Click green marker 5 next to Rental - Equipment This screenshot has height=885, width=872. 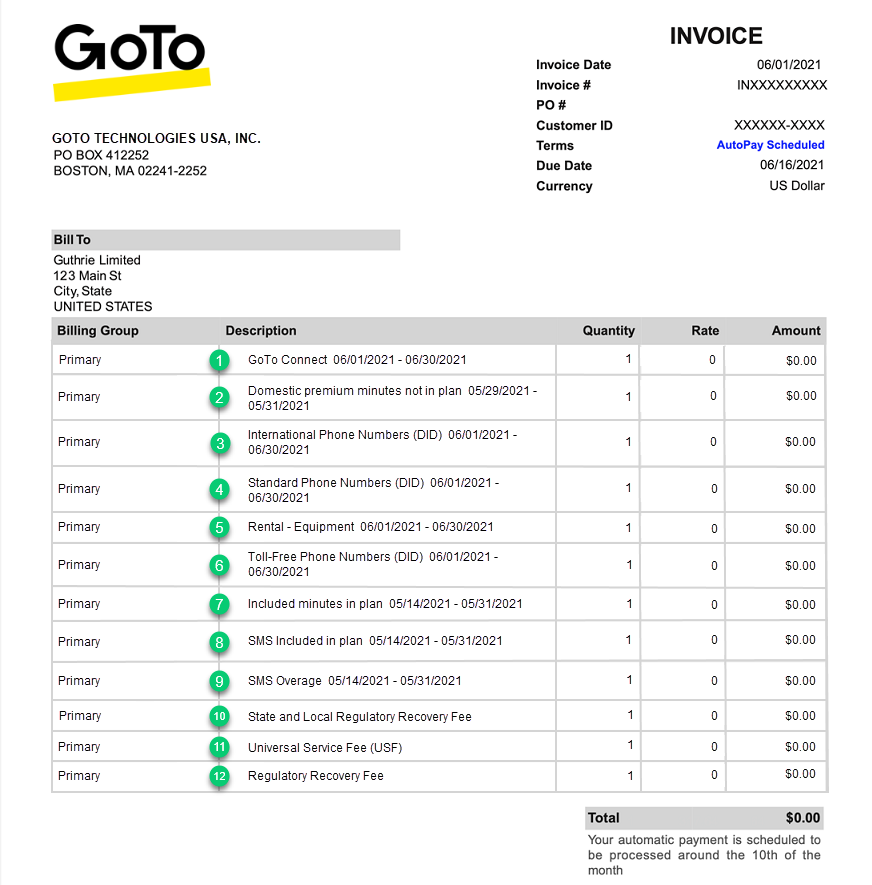pos(219,527)
